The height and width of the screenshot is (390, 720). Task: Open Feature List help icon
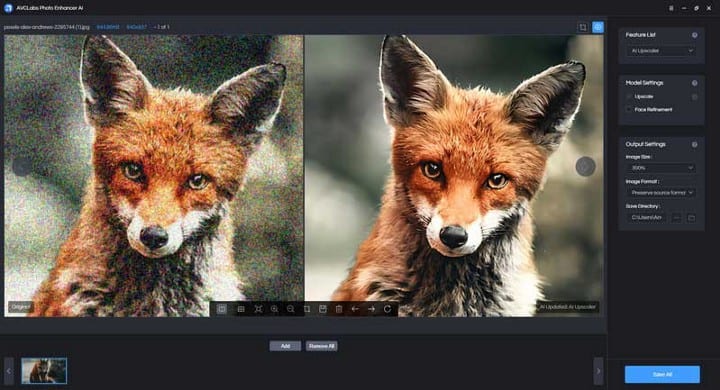pyautogui.click(x=694, y=35)
